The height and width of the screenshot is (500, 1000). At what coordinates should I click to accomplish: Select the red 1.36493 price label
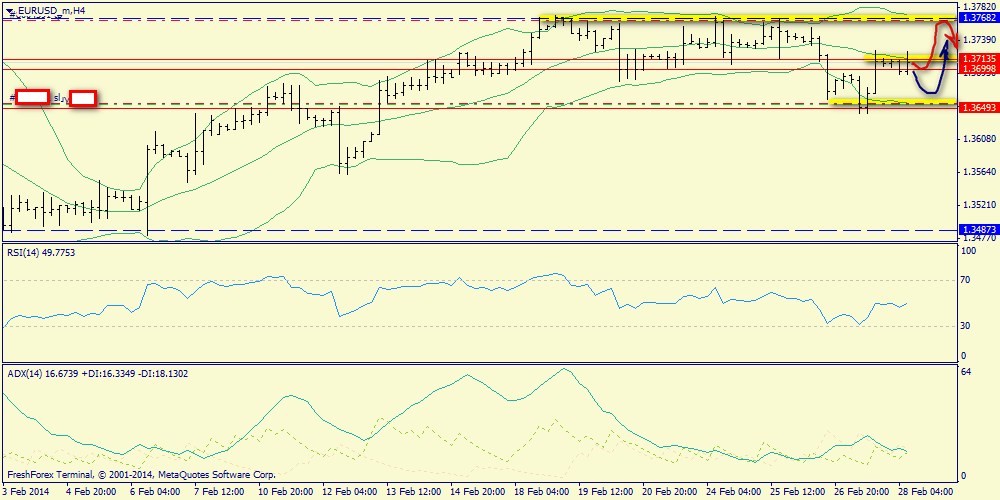tap(977, 107)
